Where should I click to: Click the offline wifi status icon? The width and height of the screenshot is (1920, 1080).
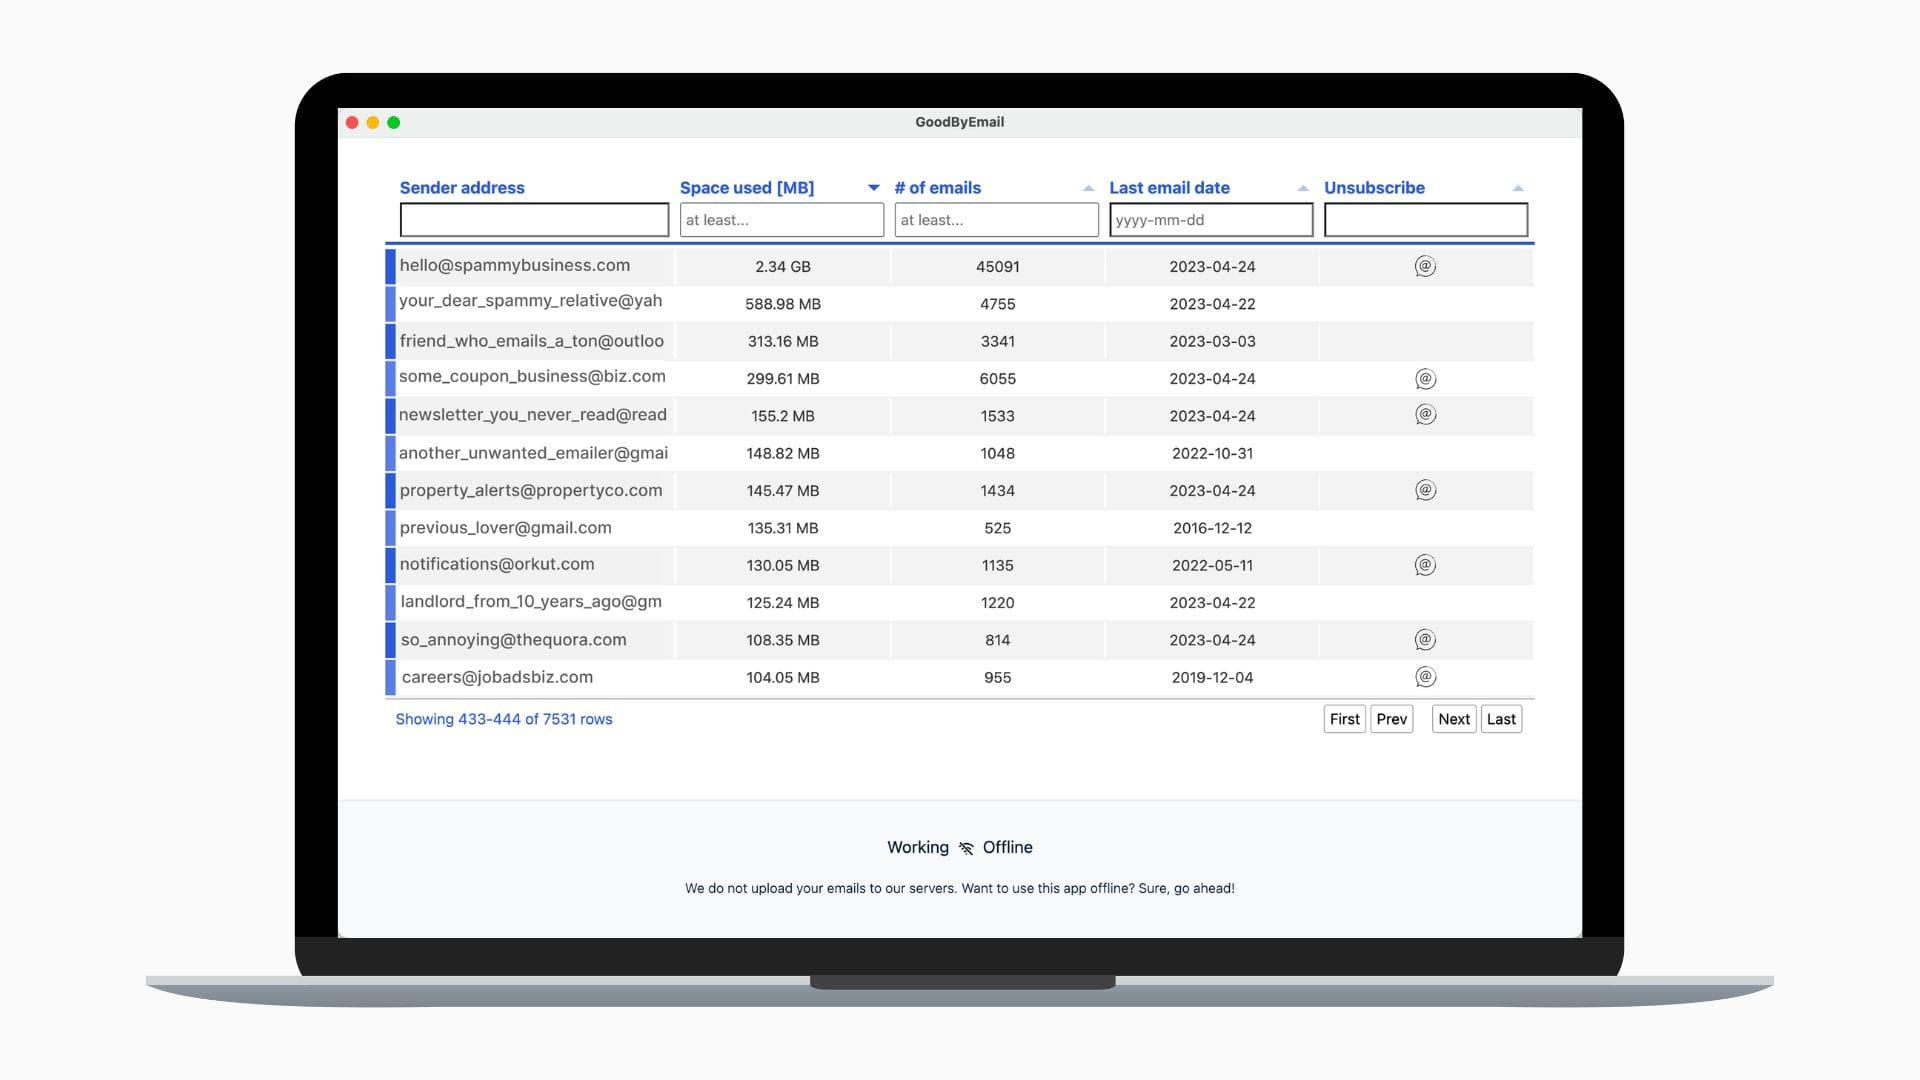[x=966, y=848]
